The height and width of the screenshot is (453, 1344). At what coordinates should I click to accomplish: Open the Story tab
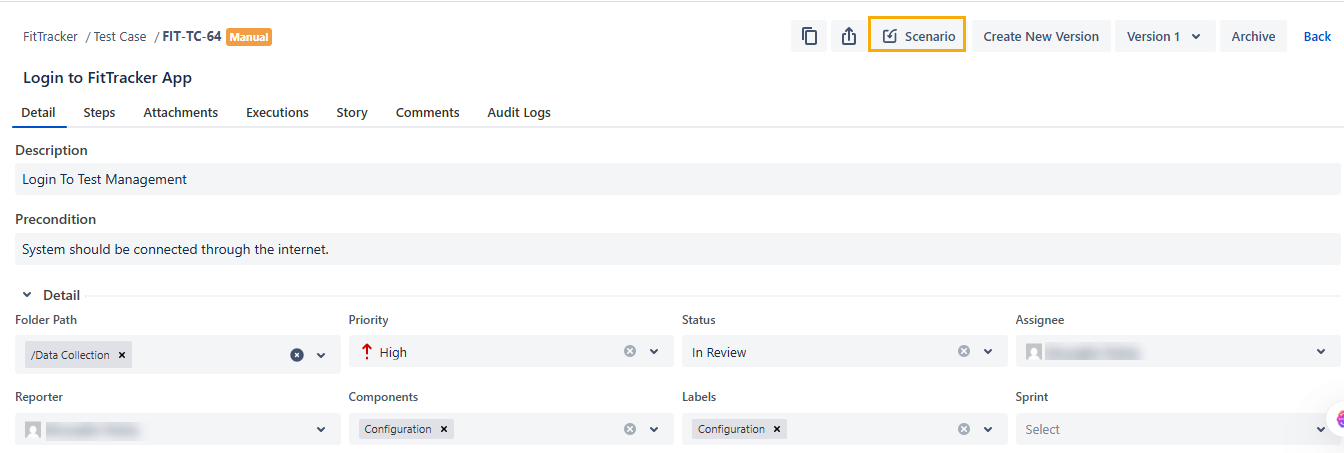[x=352, y=112]
